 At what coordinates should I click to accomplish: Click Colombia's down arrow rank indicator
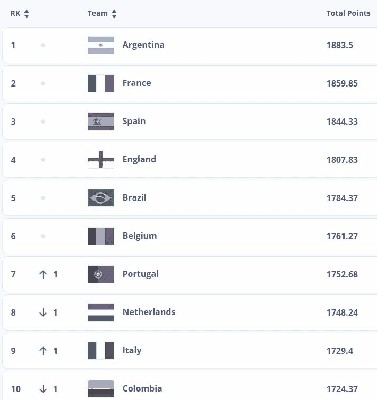tap(43, 389)
